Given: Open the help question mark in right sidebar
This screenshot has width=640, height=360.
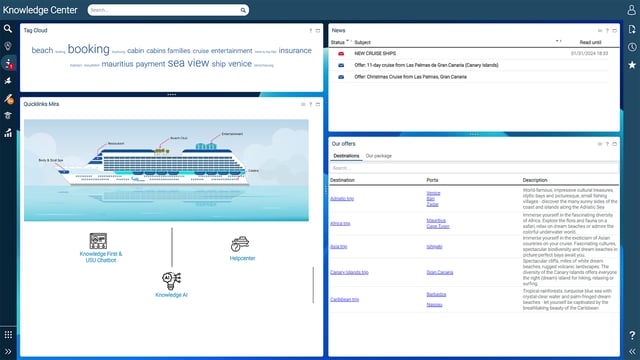Looking at the screenshot, I should click(632, 335).
